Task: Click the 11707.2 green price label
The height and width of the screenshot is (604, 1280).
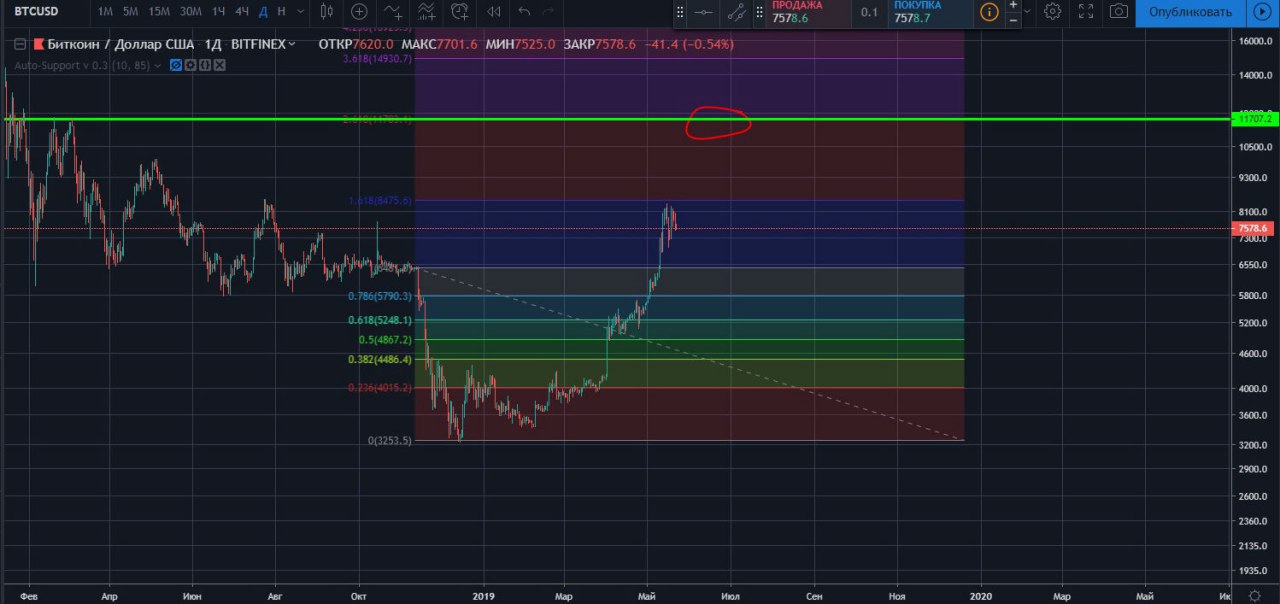Action: pyautogui.click(x=1254, y=119)
